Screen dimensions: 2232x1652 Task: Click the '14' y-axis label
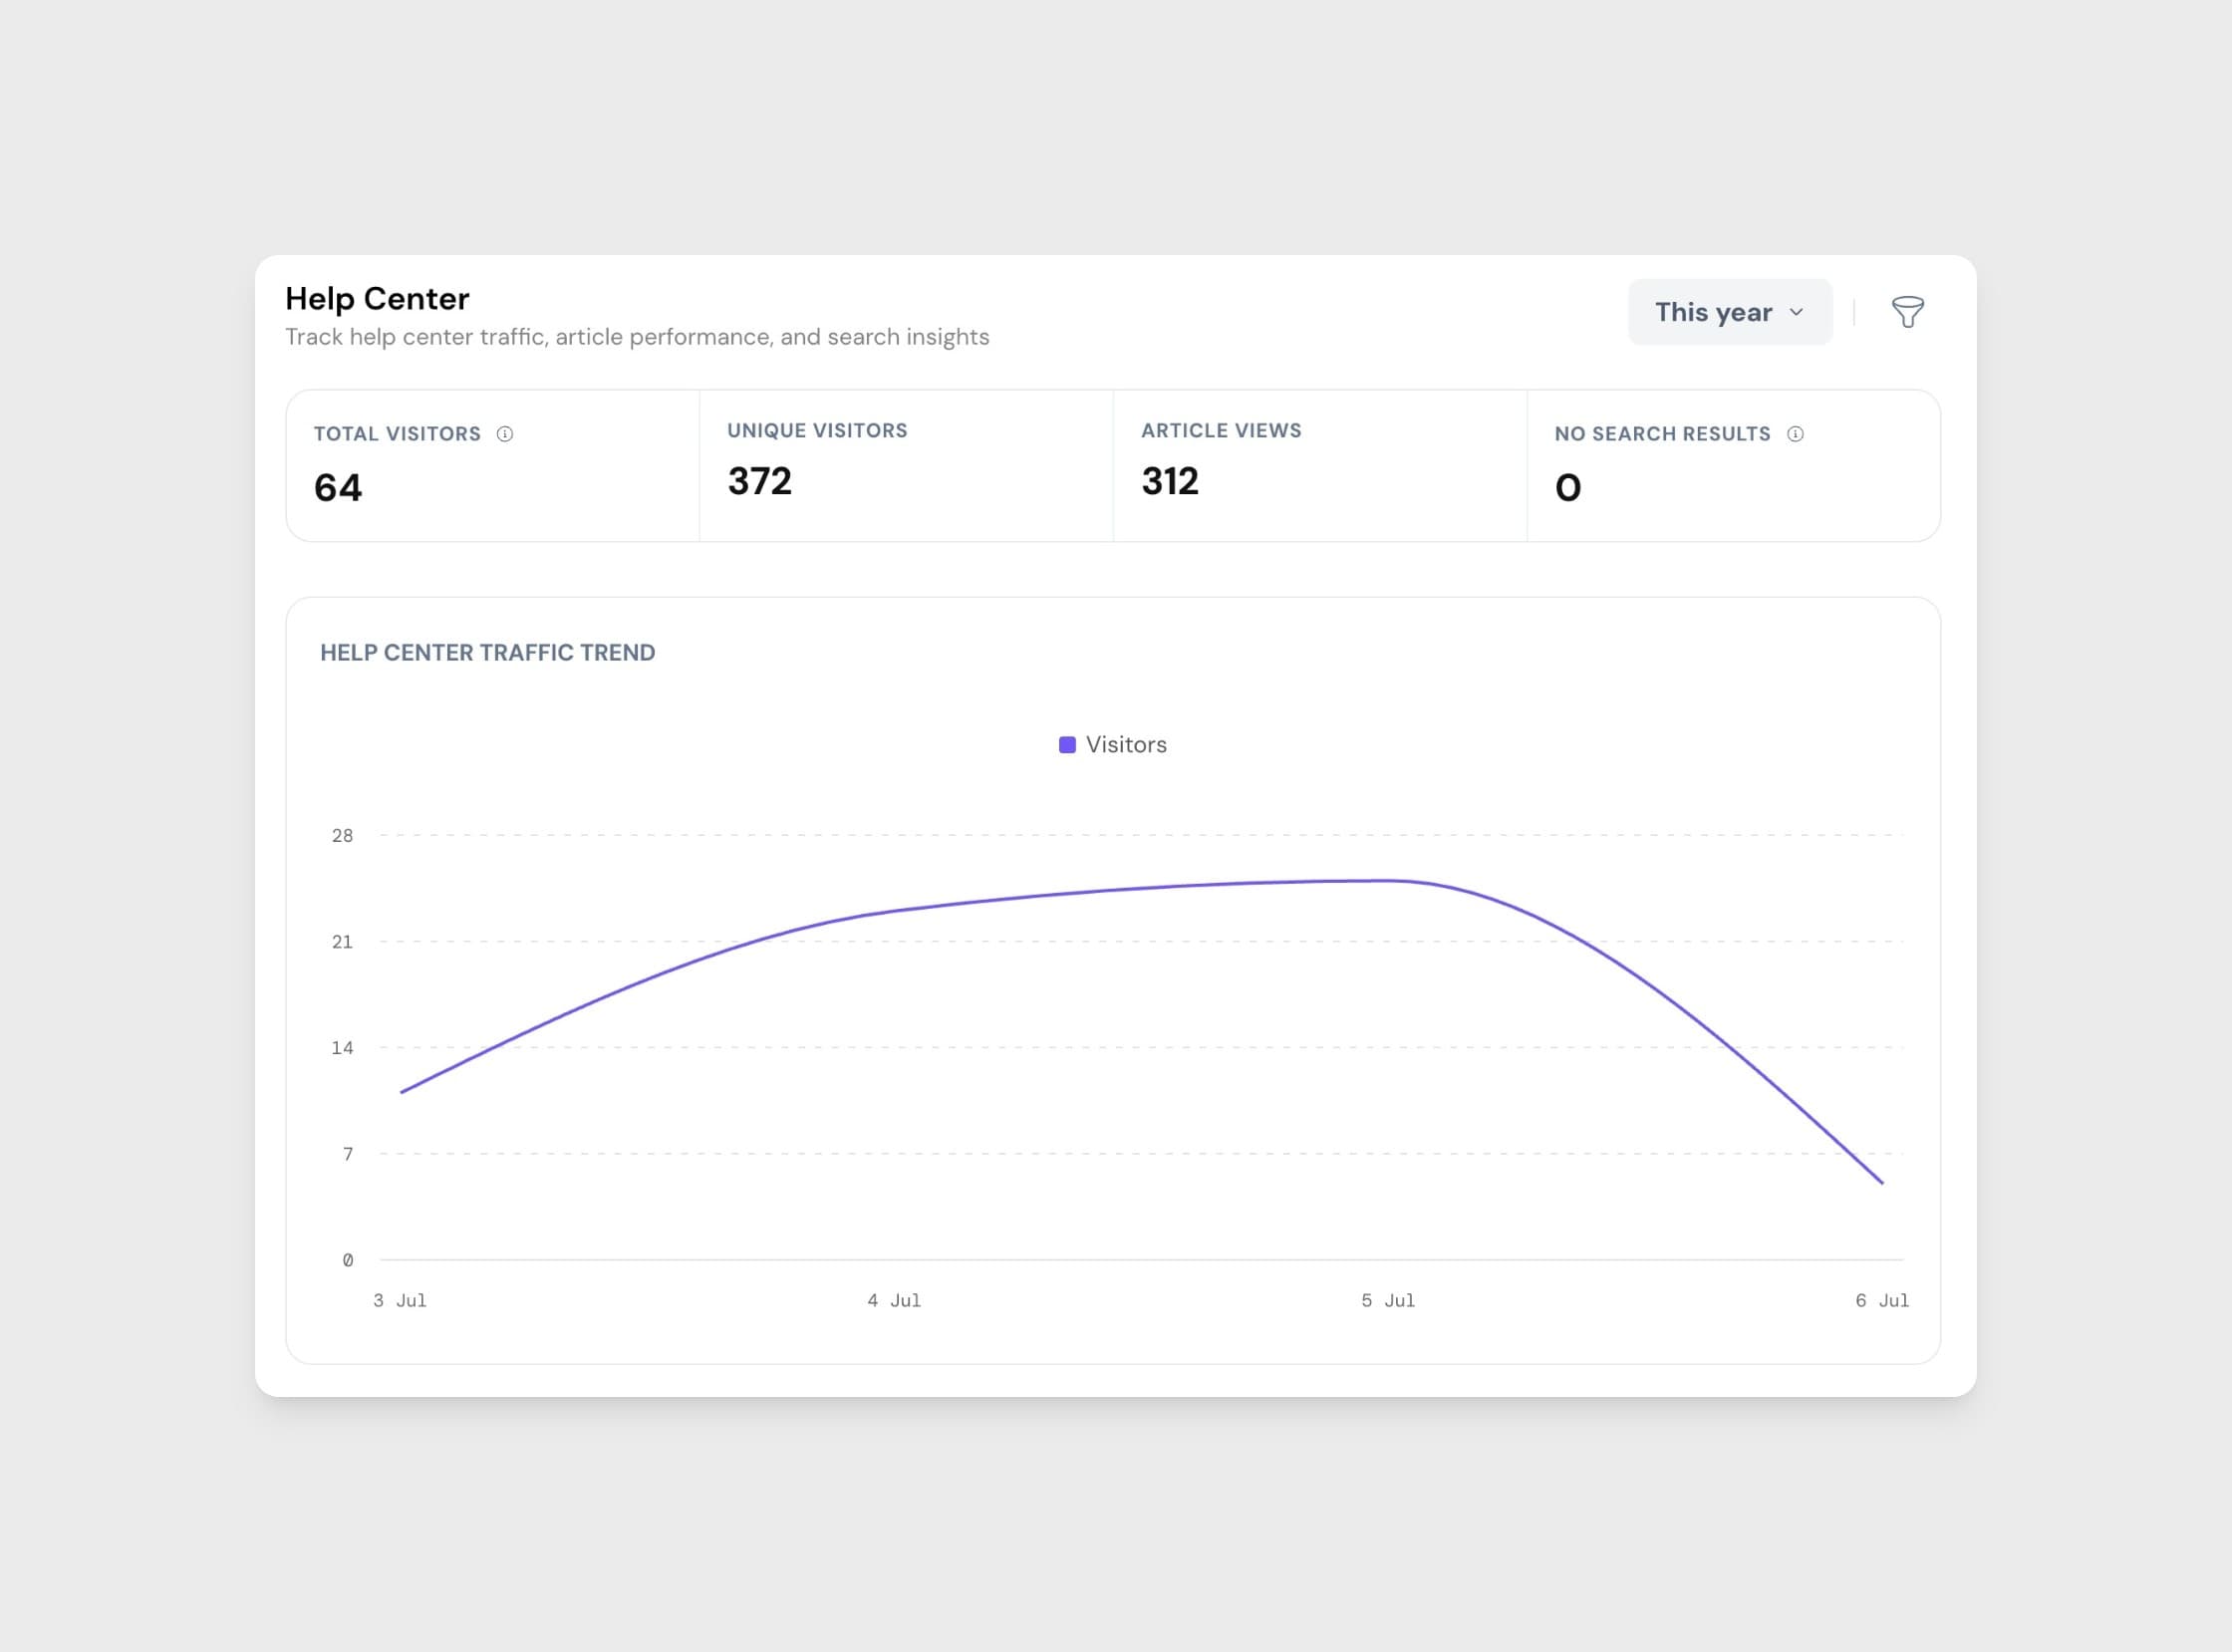pos(342,1048)
